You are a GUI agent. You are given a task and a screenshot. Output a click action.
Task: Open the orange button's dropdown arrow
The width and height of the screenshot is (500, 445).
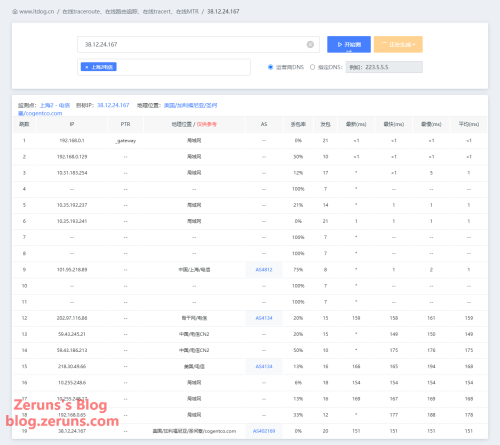(414, 44)
